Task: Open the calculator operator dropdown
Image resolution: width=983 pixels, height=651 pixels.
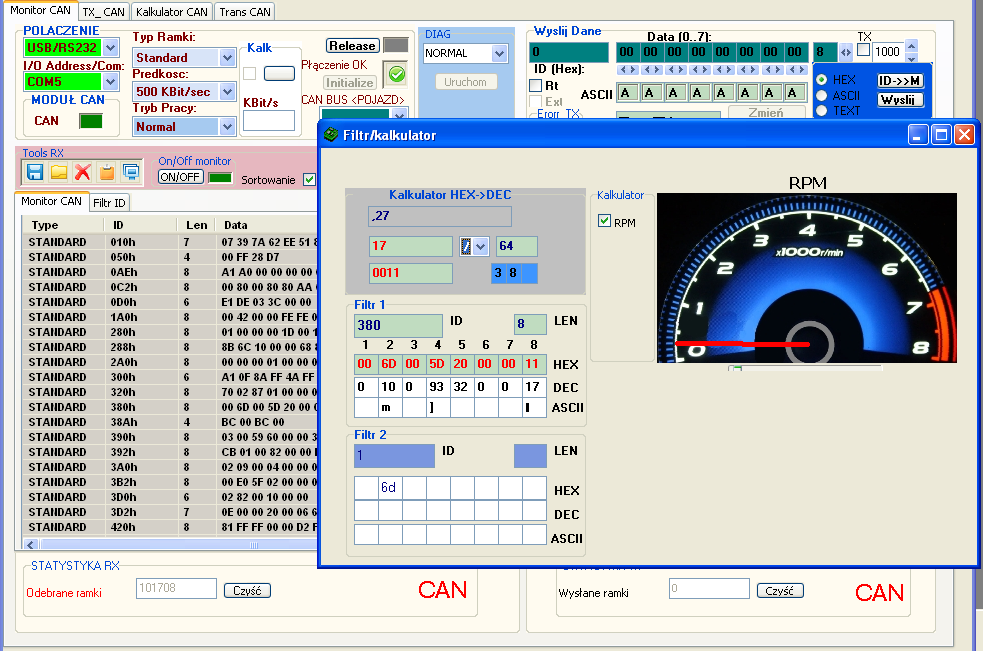Action: [480, 246]
